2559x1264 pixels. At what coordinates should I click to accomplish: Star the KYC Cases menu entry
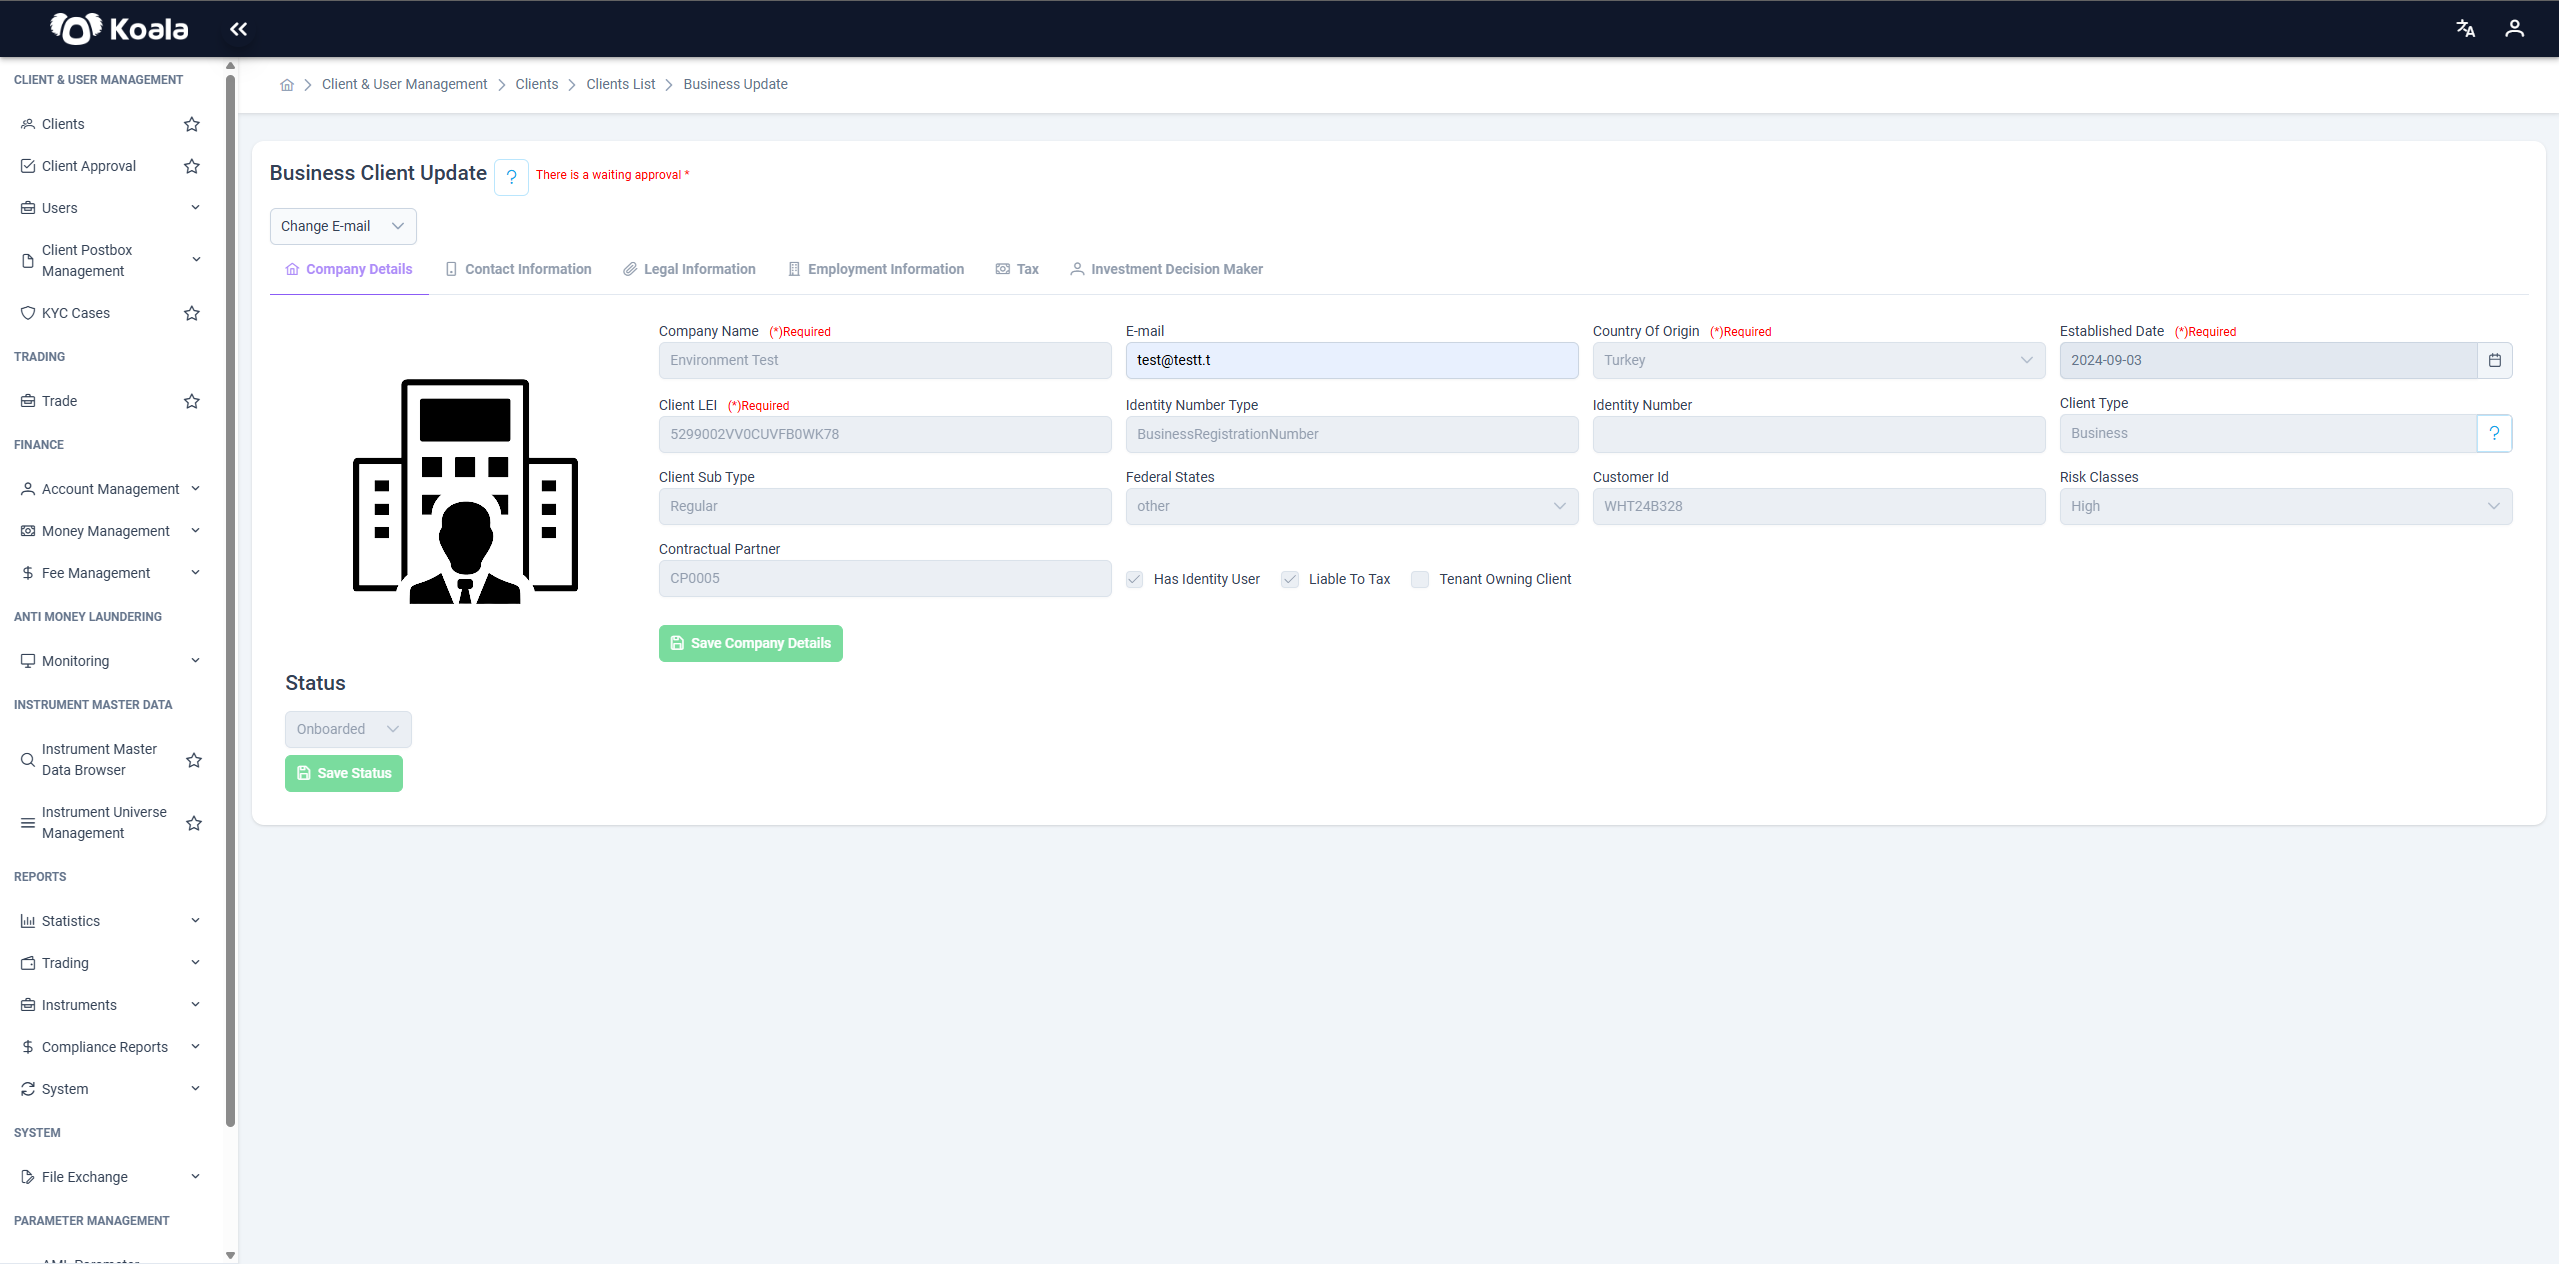coord(192,313)
